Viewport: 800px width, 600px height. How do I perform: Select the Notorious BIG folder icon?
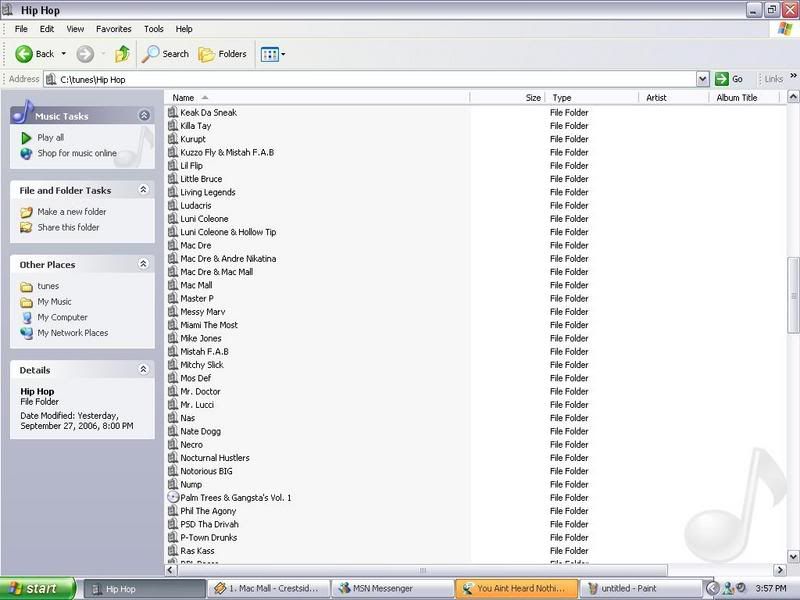pyautogui.click(x=173, y=470)
